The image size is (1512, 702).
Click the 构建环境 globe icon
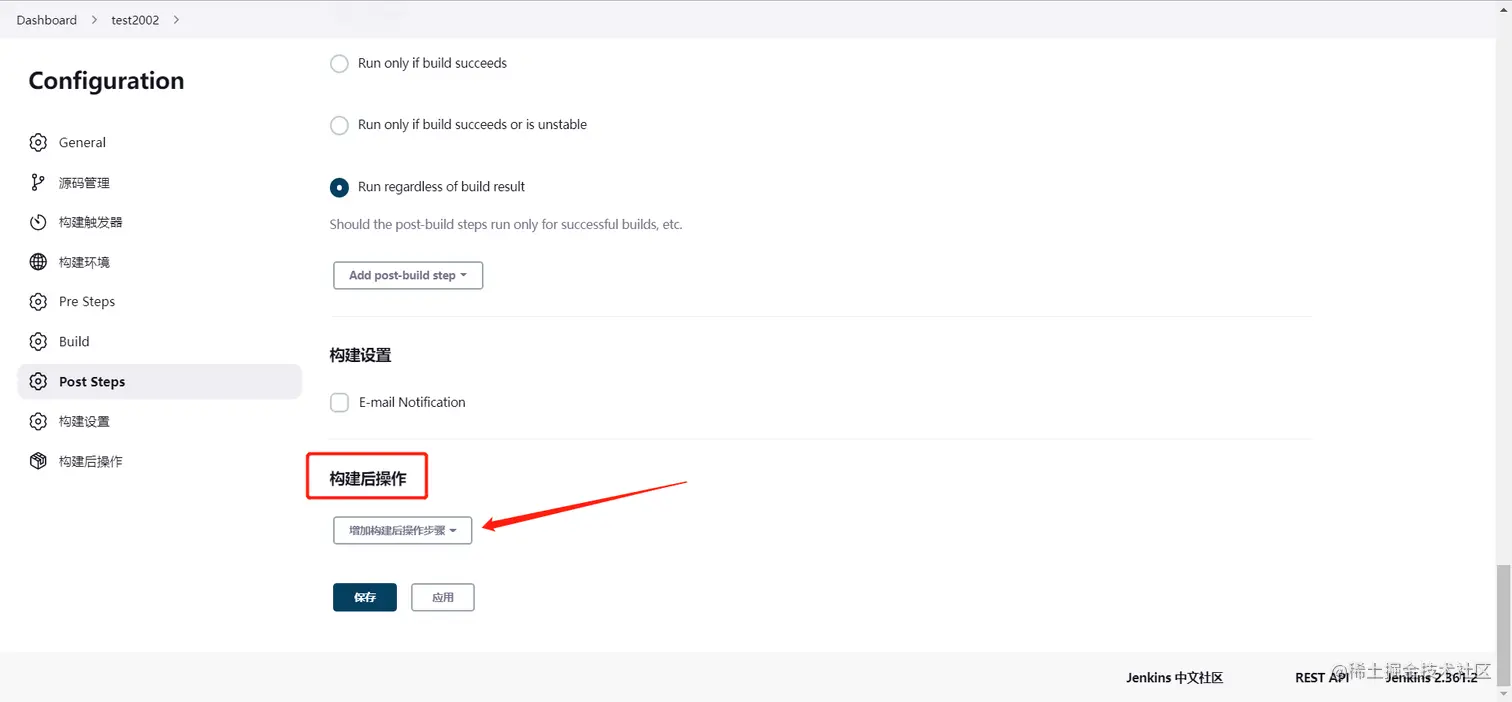pos(38,262)
